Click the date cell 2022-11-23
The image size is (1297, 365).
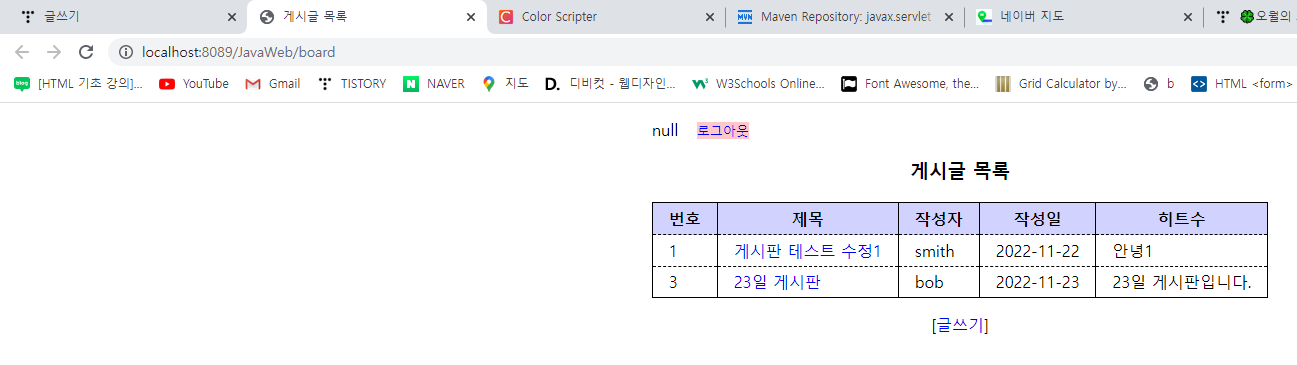(1037, 283)
